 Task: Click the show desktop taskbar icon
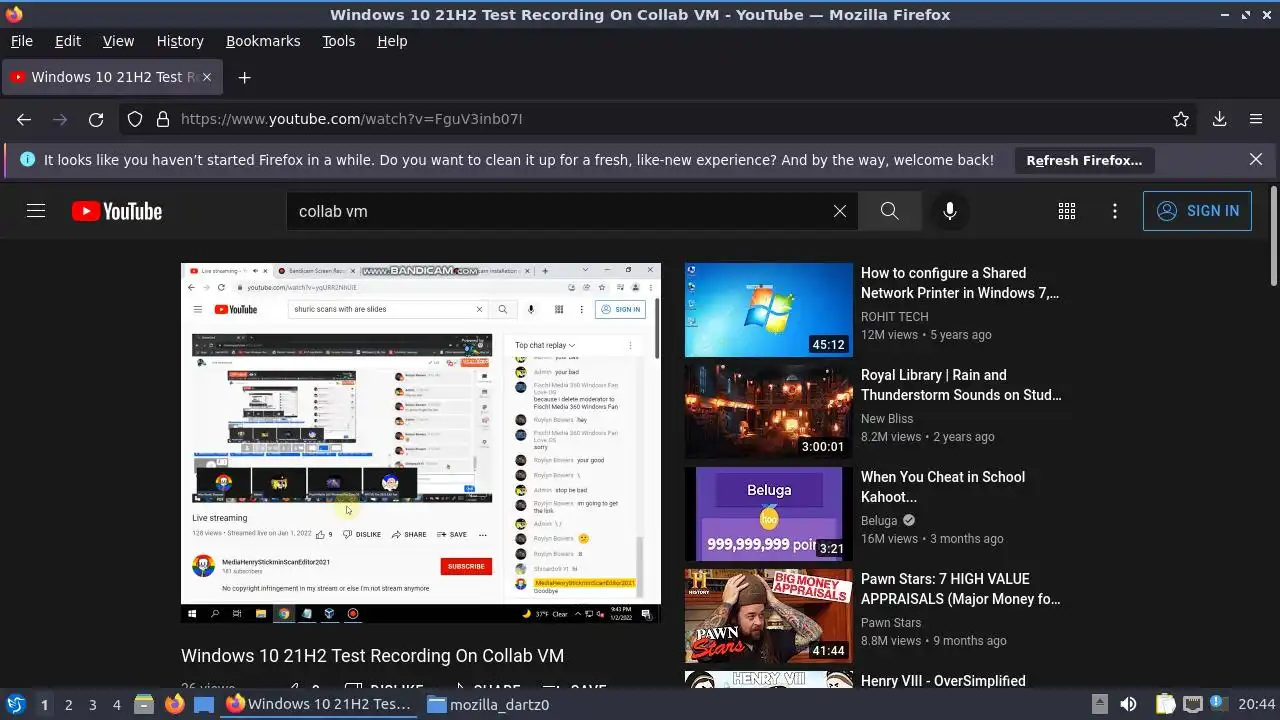pos(204,704)
